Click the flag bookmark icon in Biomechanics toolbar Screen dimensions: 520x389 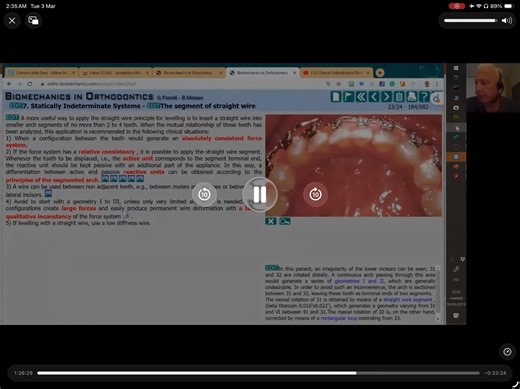[x=349, y=97]
